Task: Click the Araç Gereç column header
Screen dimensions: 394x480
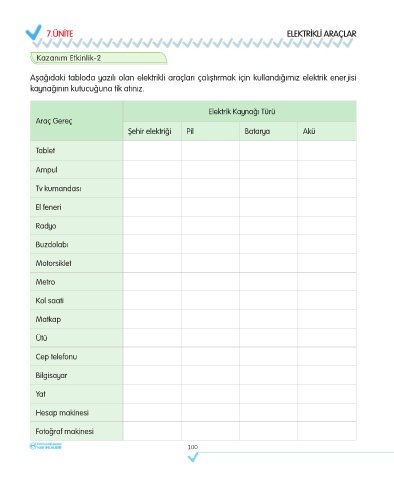Action: tap(54, 121)
